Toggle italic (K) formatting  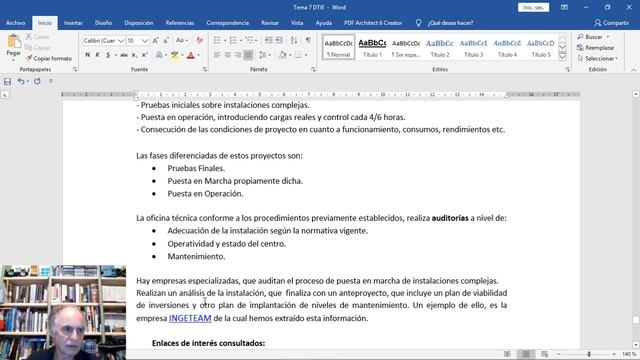pos(98,55)
